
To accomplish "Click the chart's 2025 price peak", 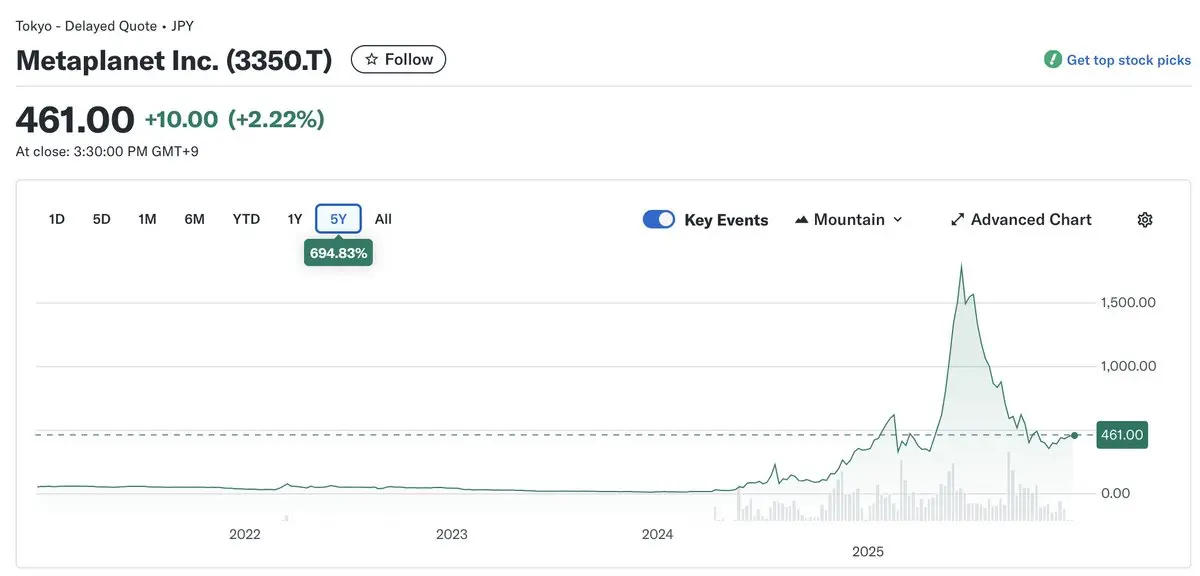I will click(x=961, y=265).
